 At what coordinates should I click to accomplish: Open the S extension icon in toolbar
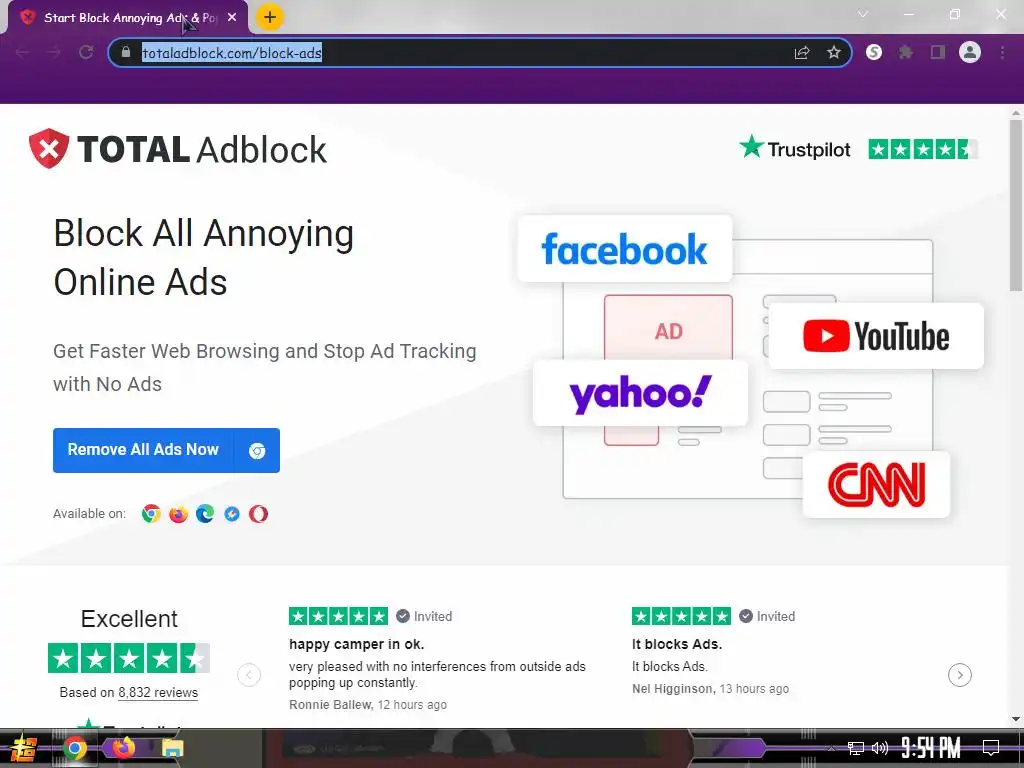tap(874, 52)
